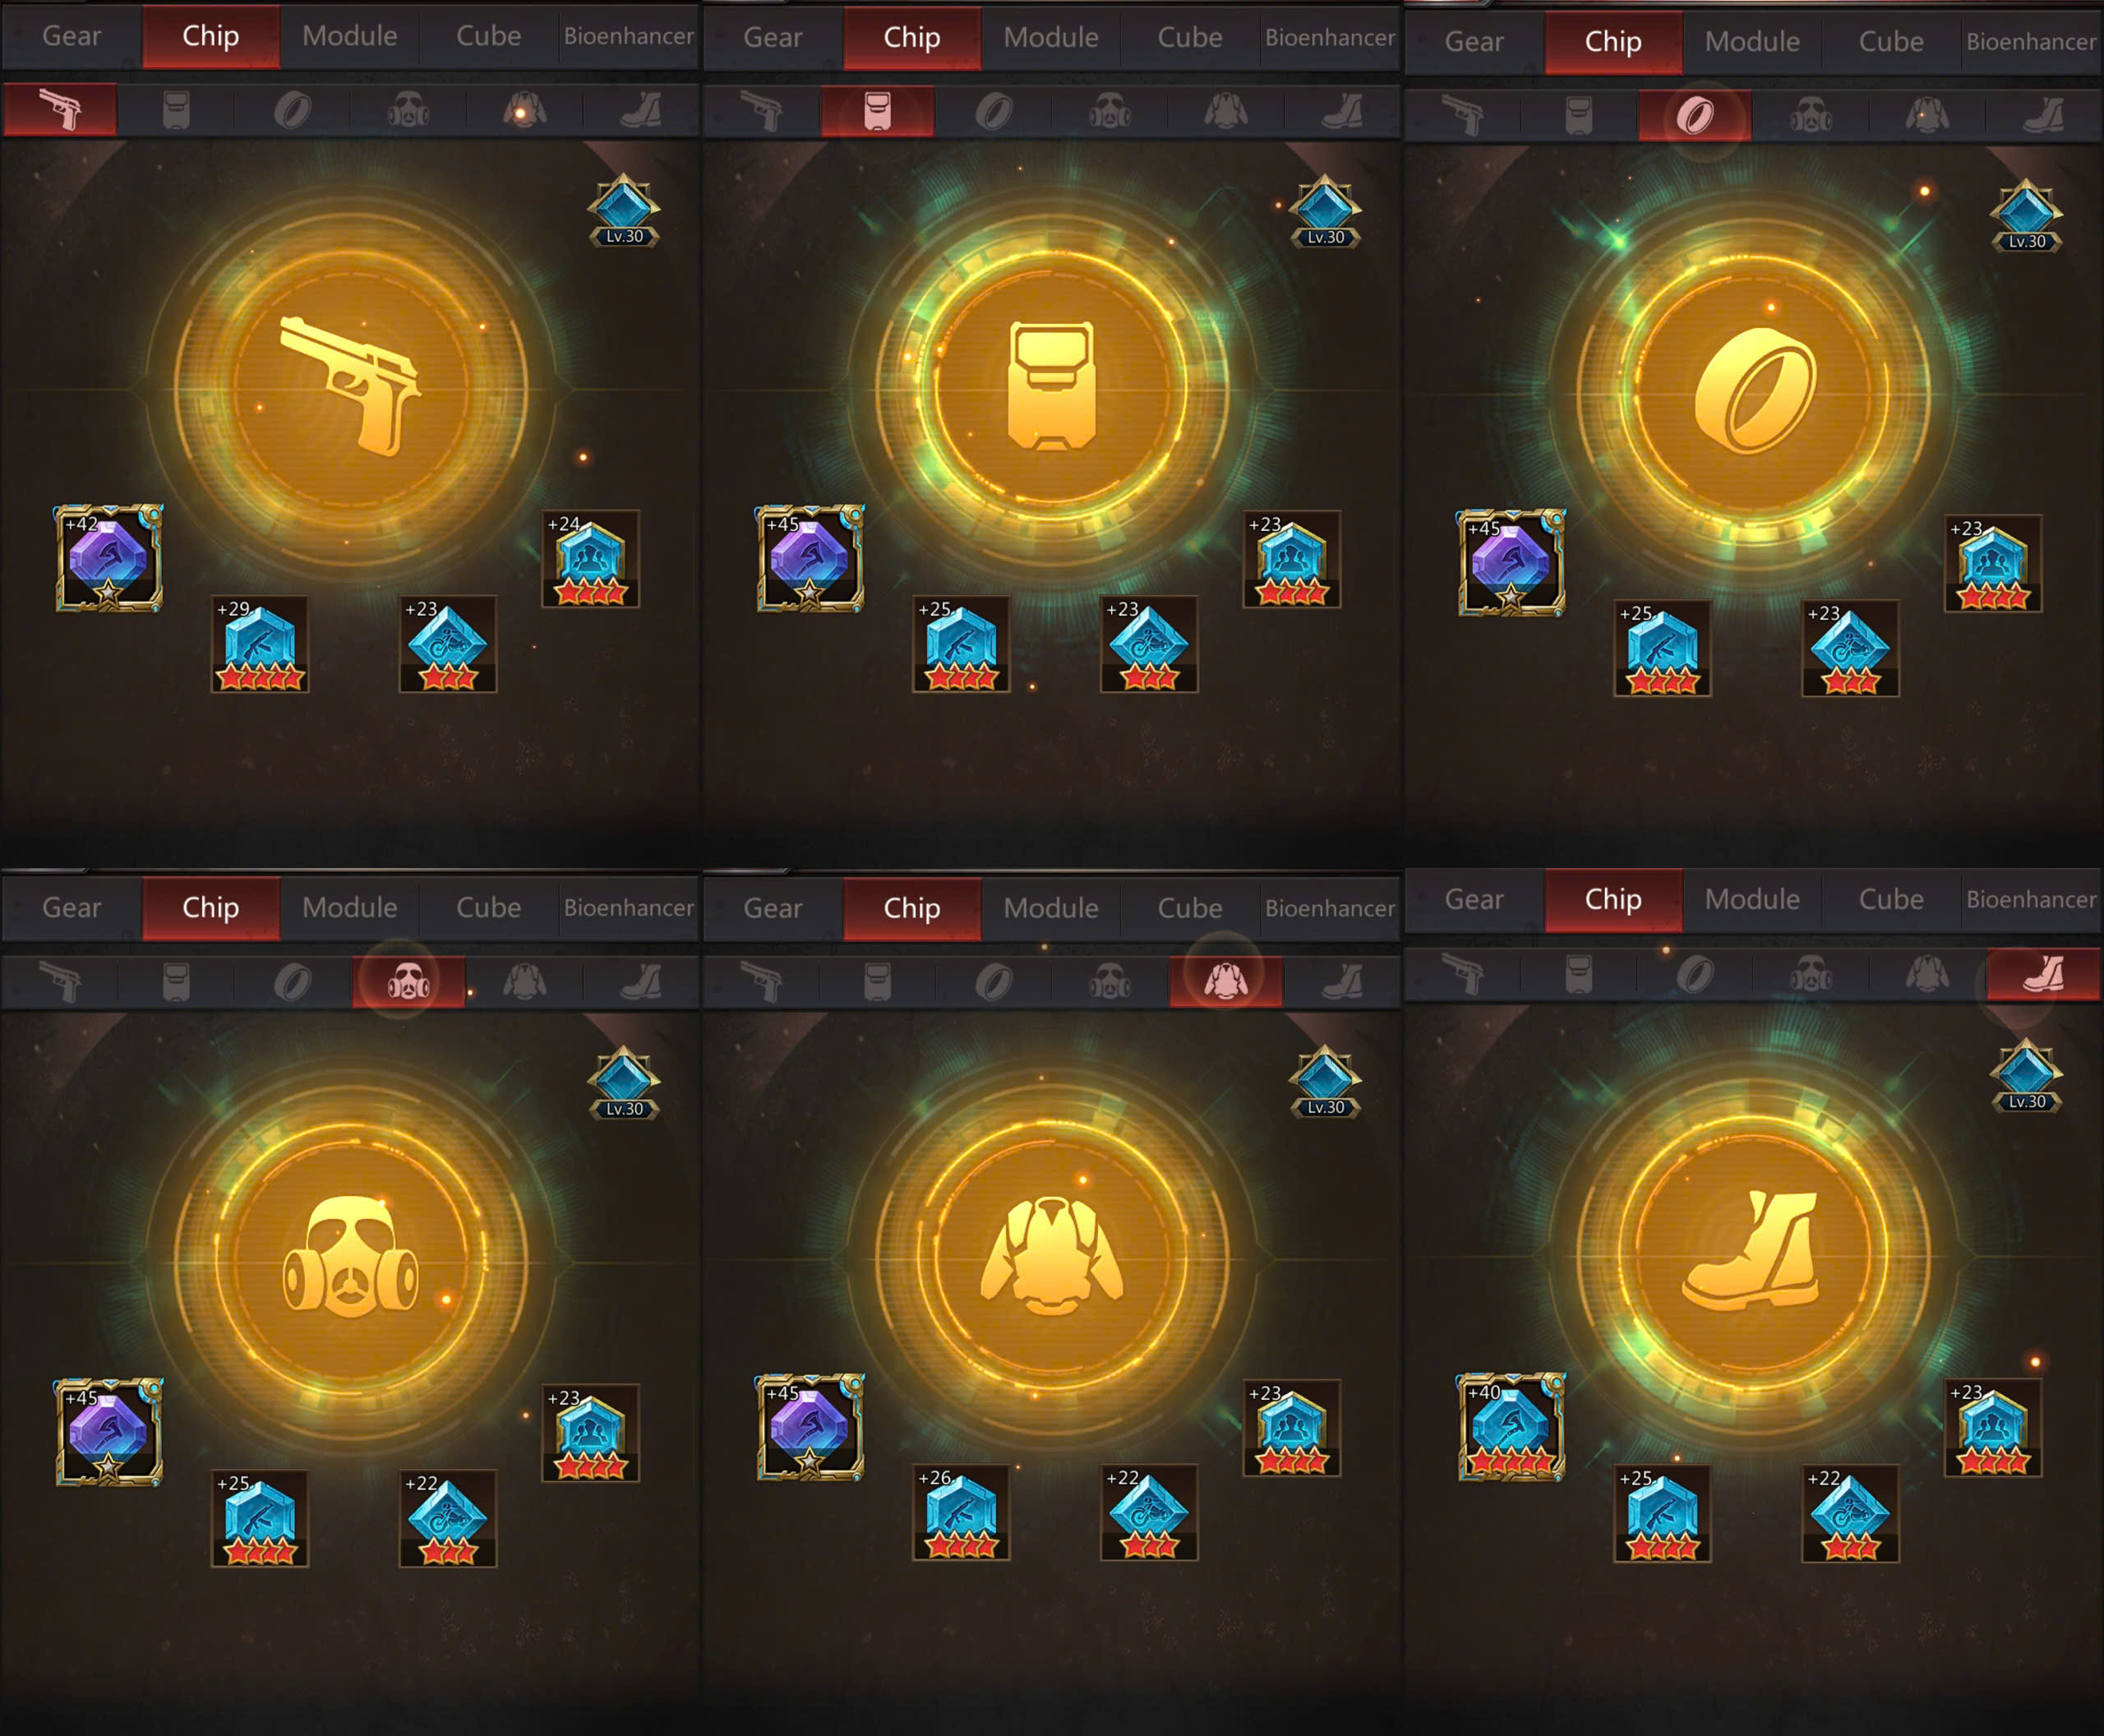Click the highlighted red ring slot icon
2104x1736 pixels.
click(1695, 115)
